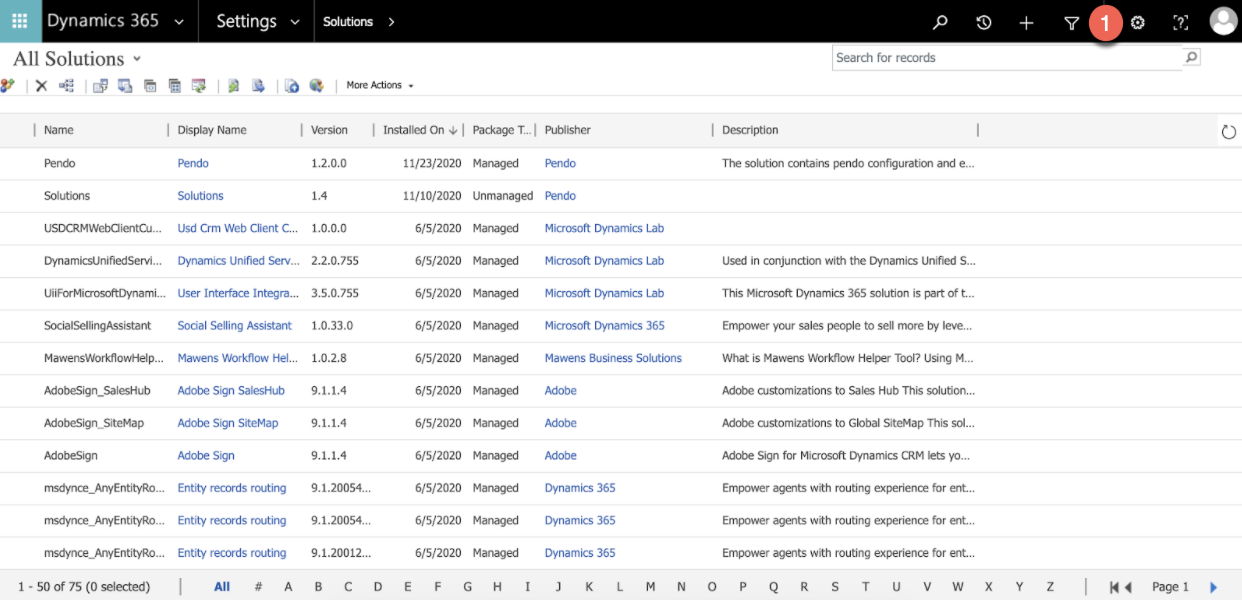Sort by the Name column header
Screen dimensions: 1242x600
(x=59, y=130)
